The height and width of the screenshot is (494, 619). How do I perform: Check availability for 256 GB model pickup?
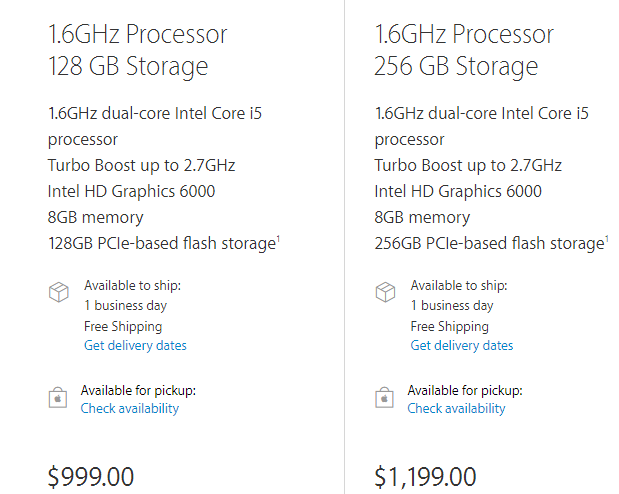click(456, 408)
